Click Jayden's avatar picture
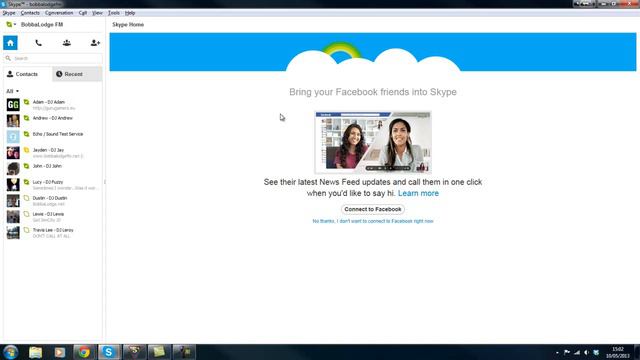Image resolution: width=640 pixels, height=360 pixels. pos(13,153)
